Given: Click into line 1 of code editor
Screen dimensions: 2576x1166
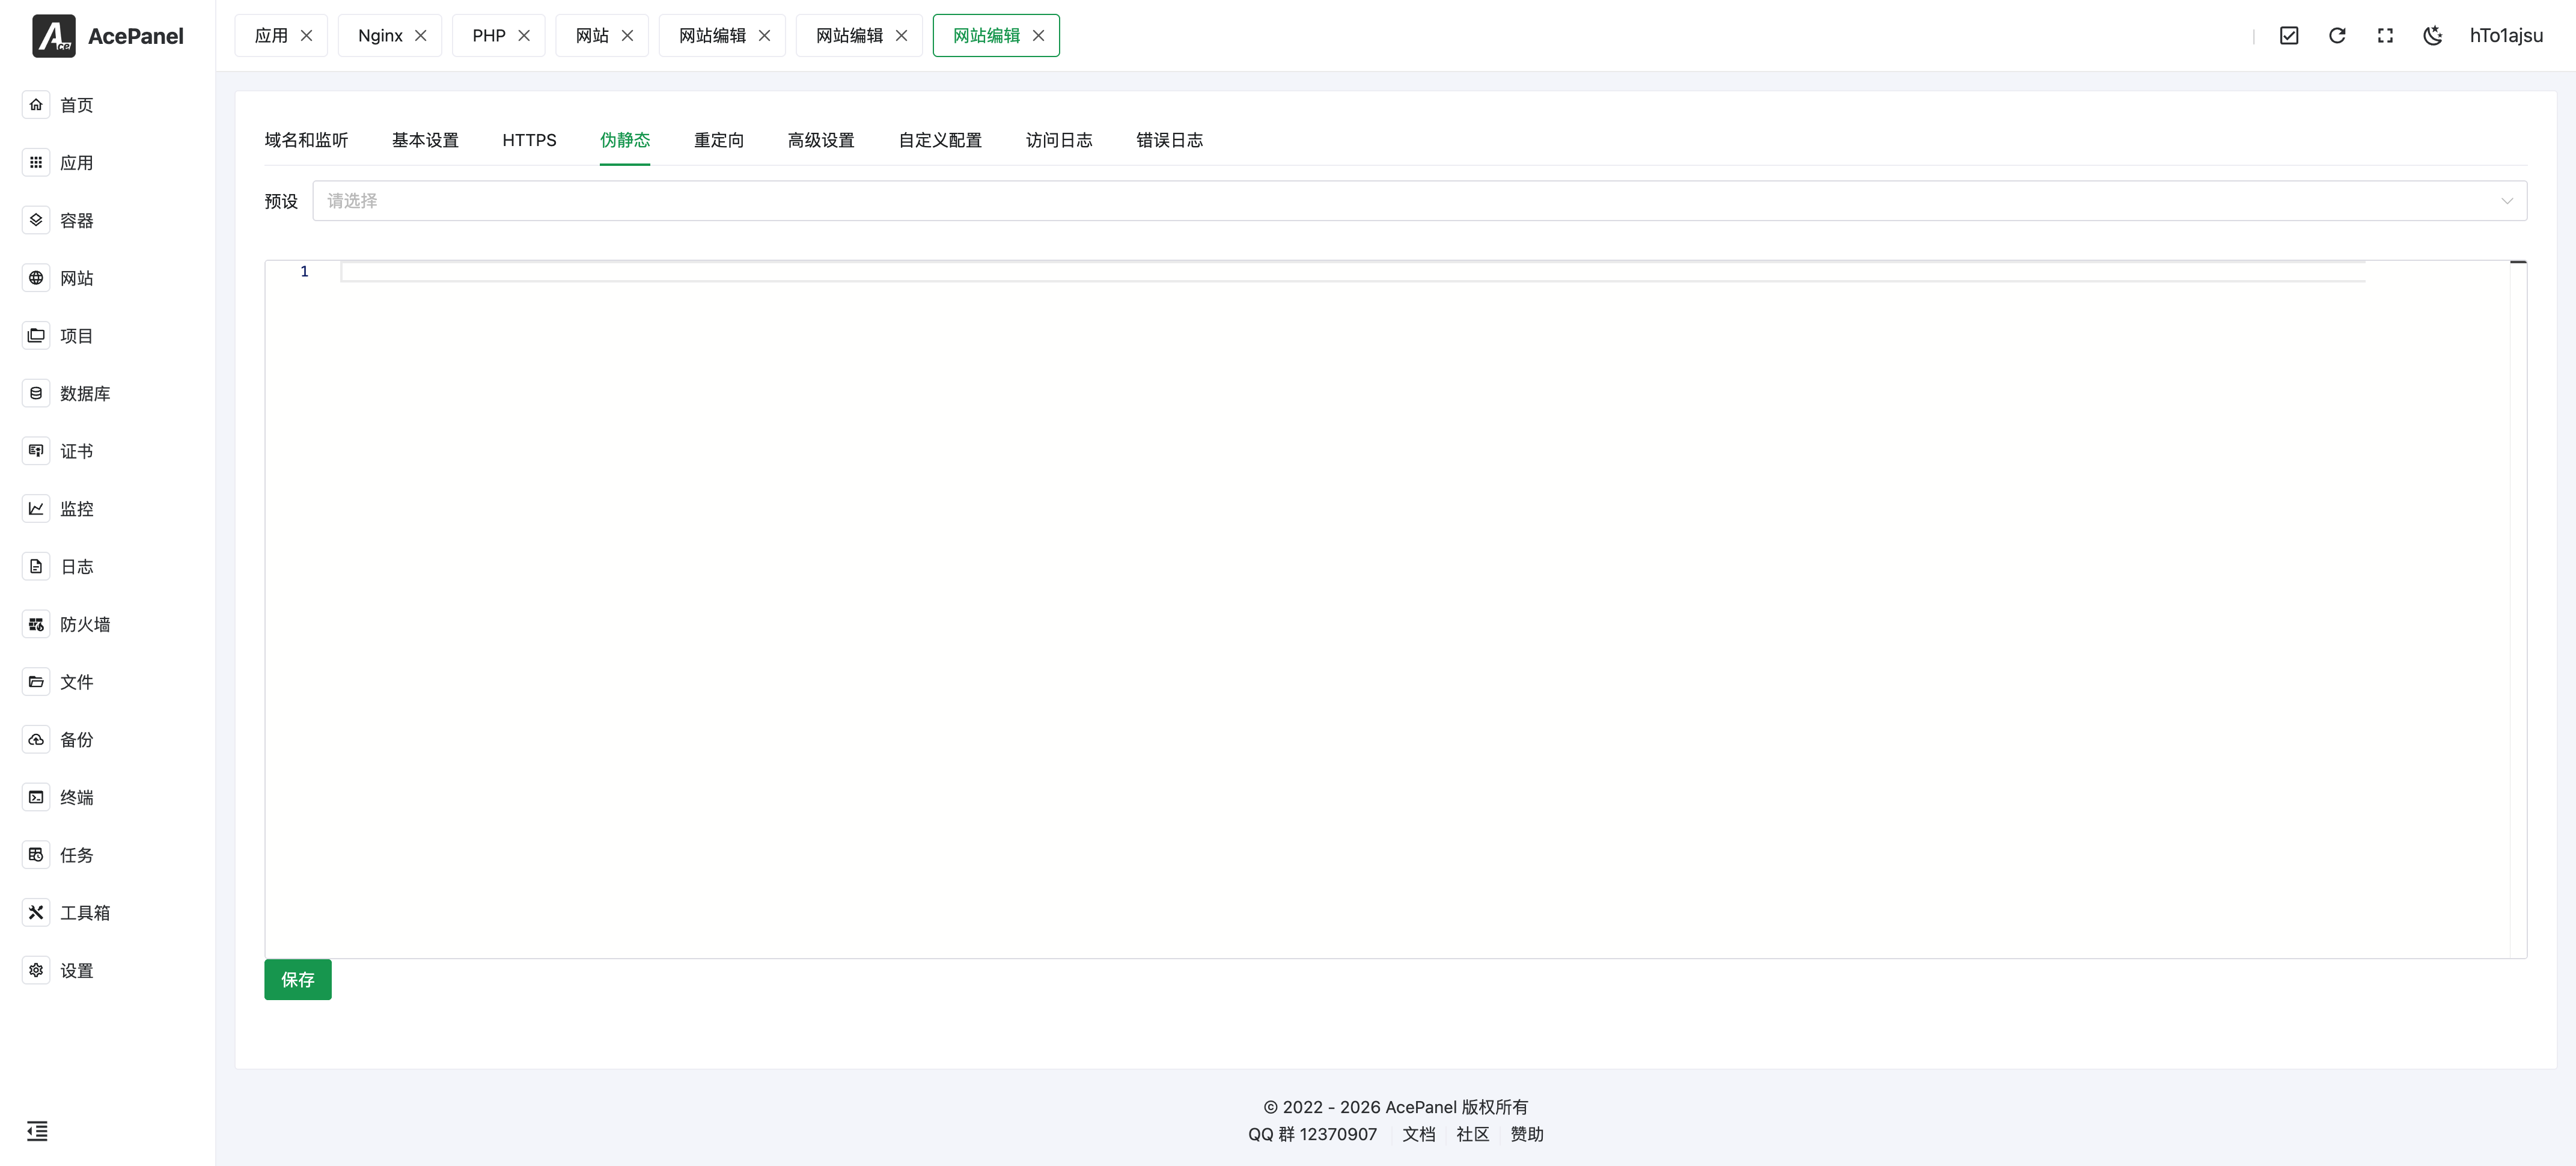Looking at the screenshot, I should tap(1350, 272).
